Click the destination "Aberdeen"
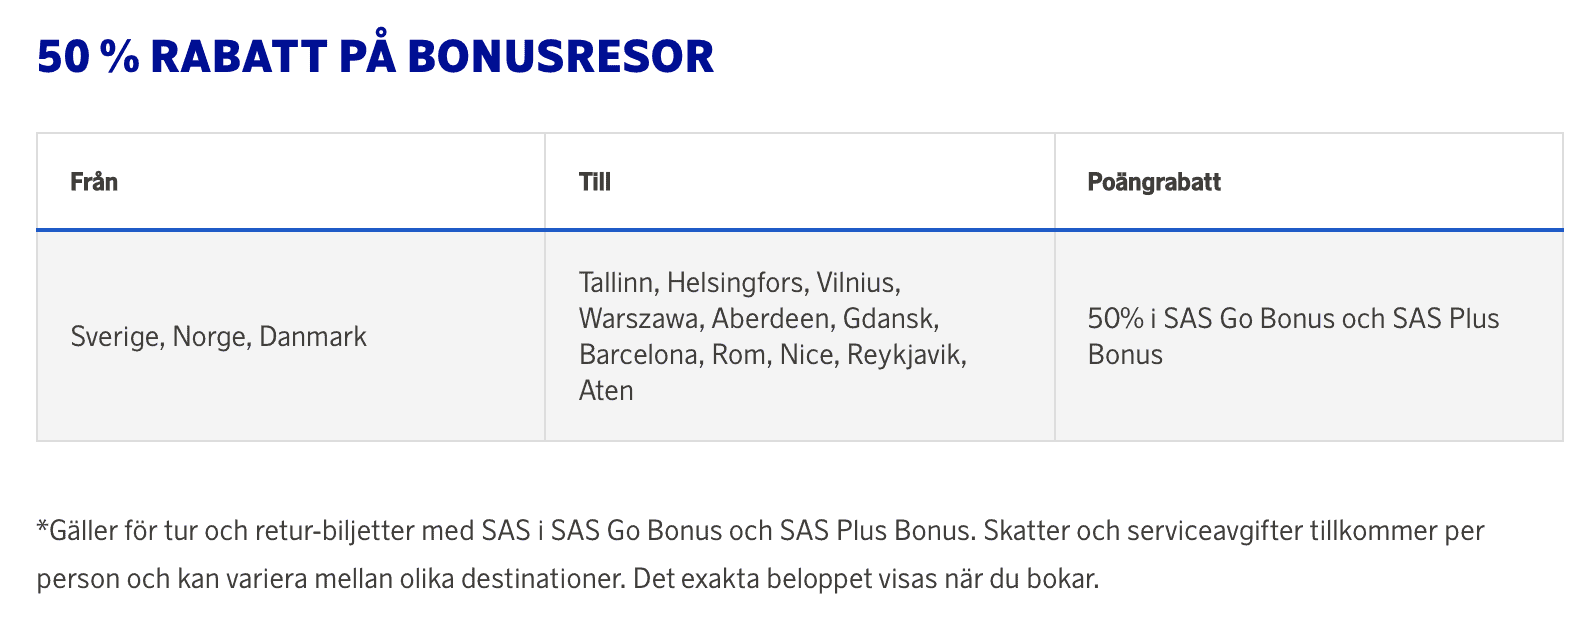1586x624 pixels. 772,319
